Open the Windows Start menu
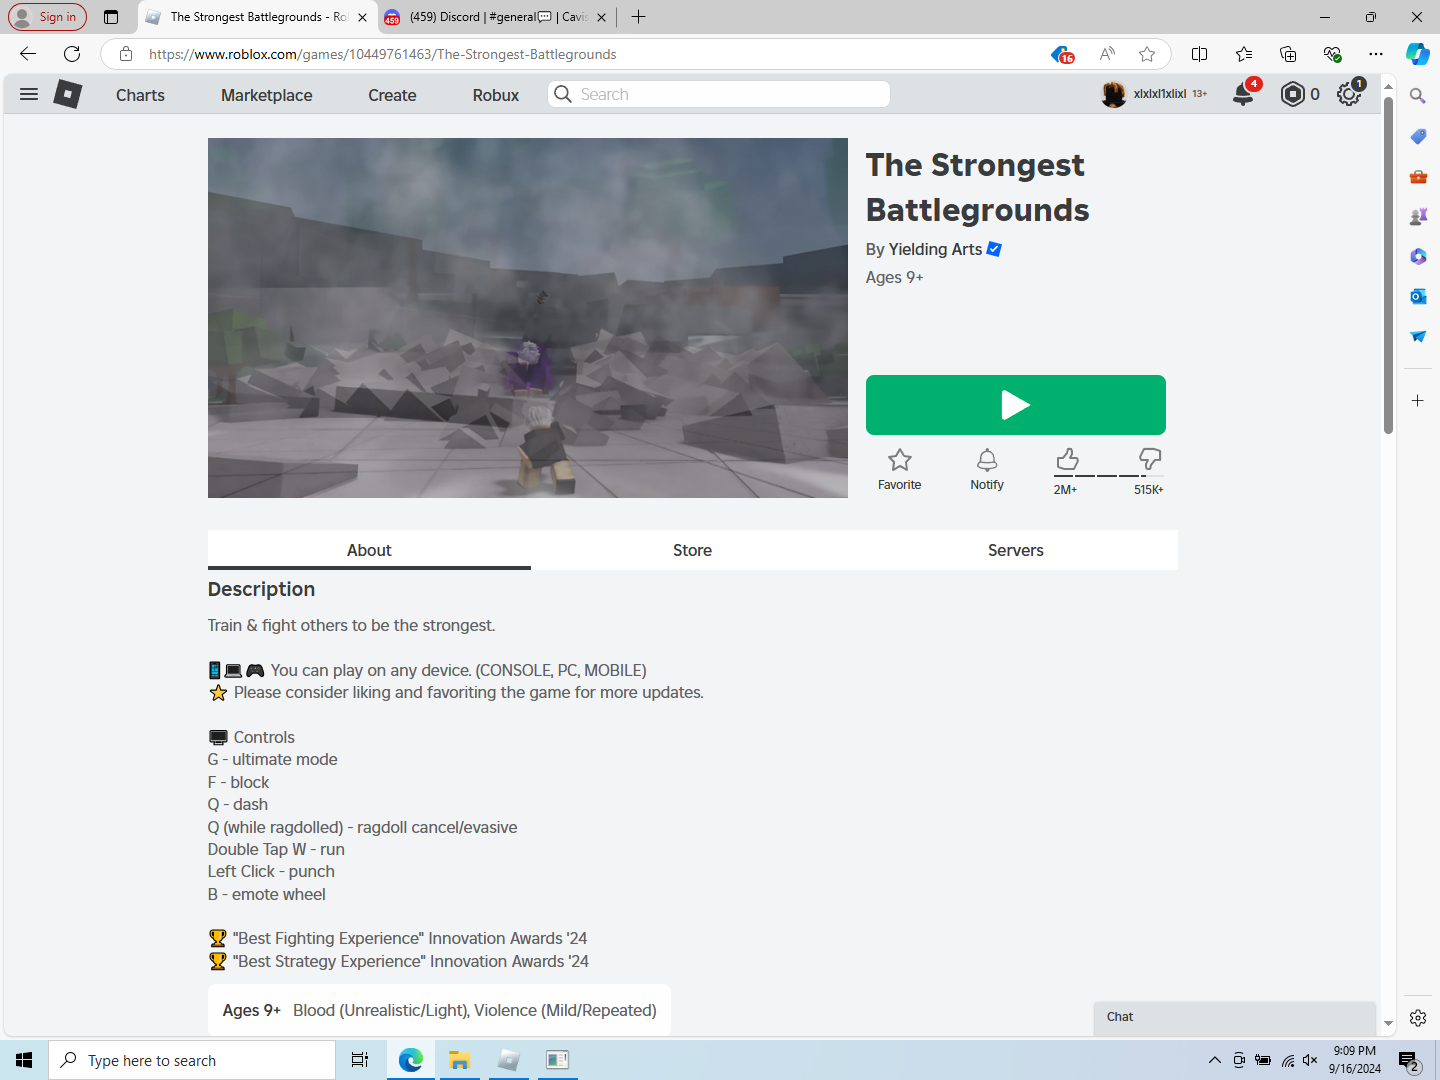1440x1080 pixels. 24,1060
